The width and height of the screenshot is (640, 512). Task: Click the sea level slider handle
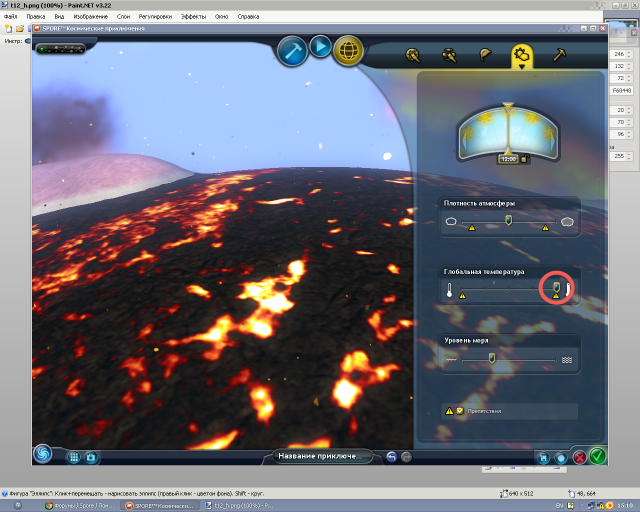pyautogui.click(x=492, y=358)
